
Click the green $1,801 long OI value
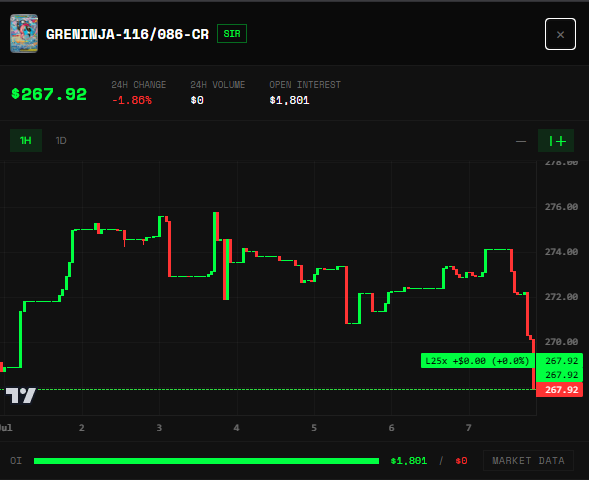pos(409,461)
